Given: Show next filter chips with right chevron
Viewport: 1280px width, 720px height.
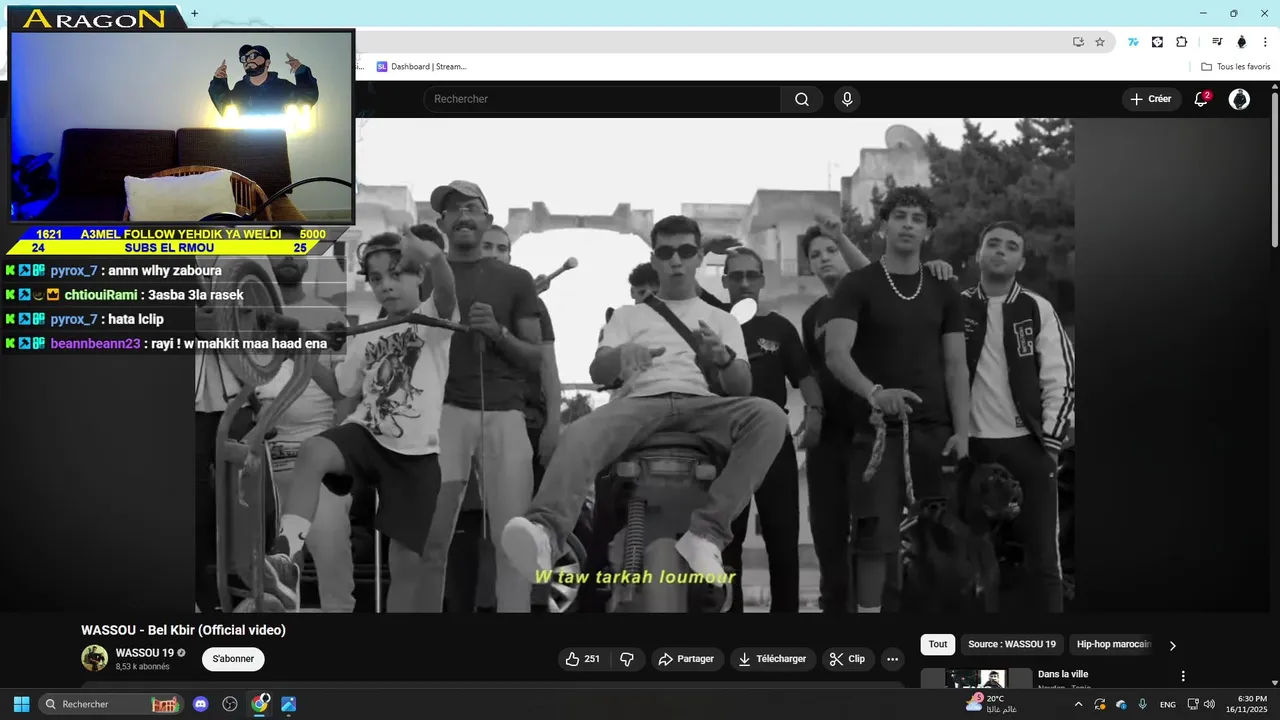Looking at the screenshot, I should point(1173,646).
